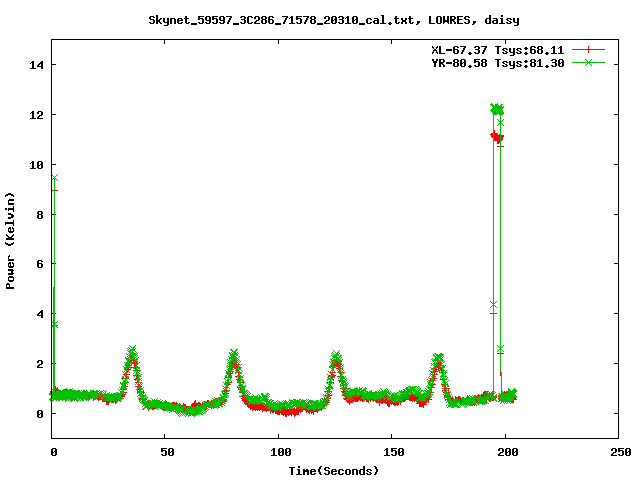
Task: Click the y-axis tick label 12
Action: [x=36, y=115]
